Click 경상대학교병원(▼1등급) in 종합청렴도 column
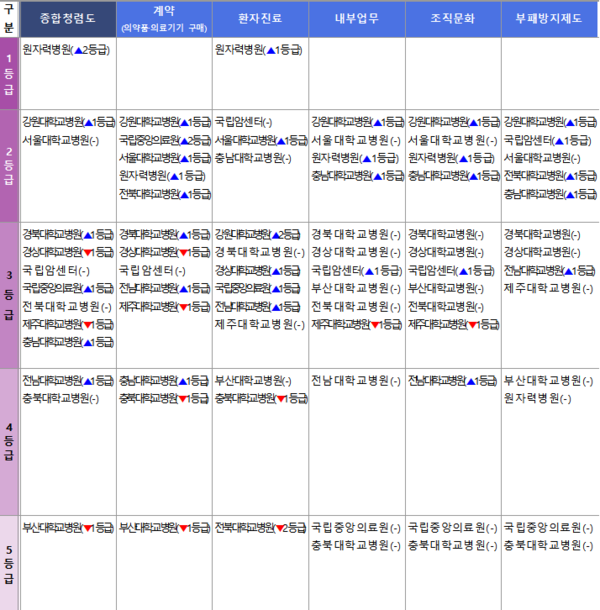The image size is (600, 610). pyautogui.click(x=68, y=252)
